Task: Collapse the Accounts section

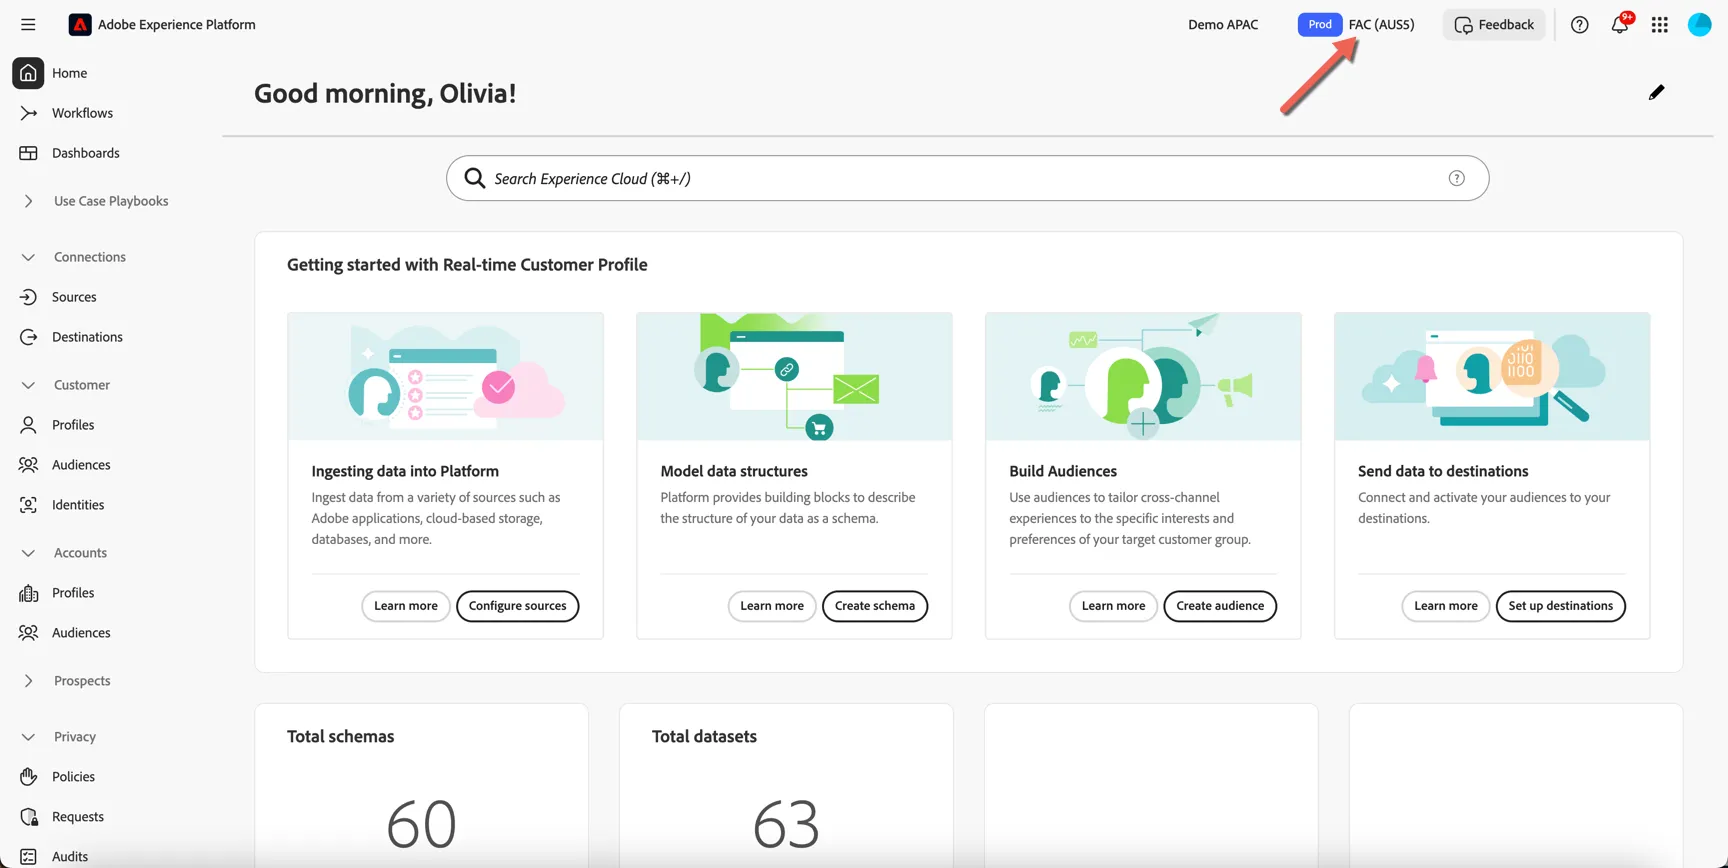Action: click(x=28, y=553)
